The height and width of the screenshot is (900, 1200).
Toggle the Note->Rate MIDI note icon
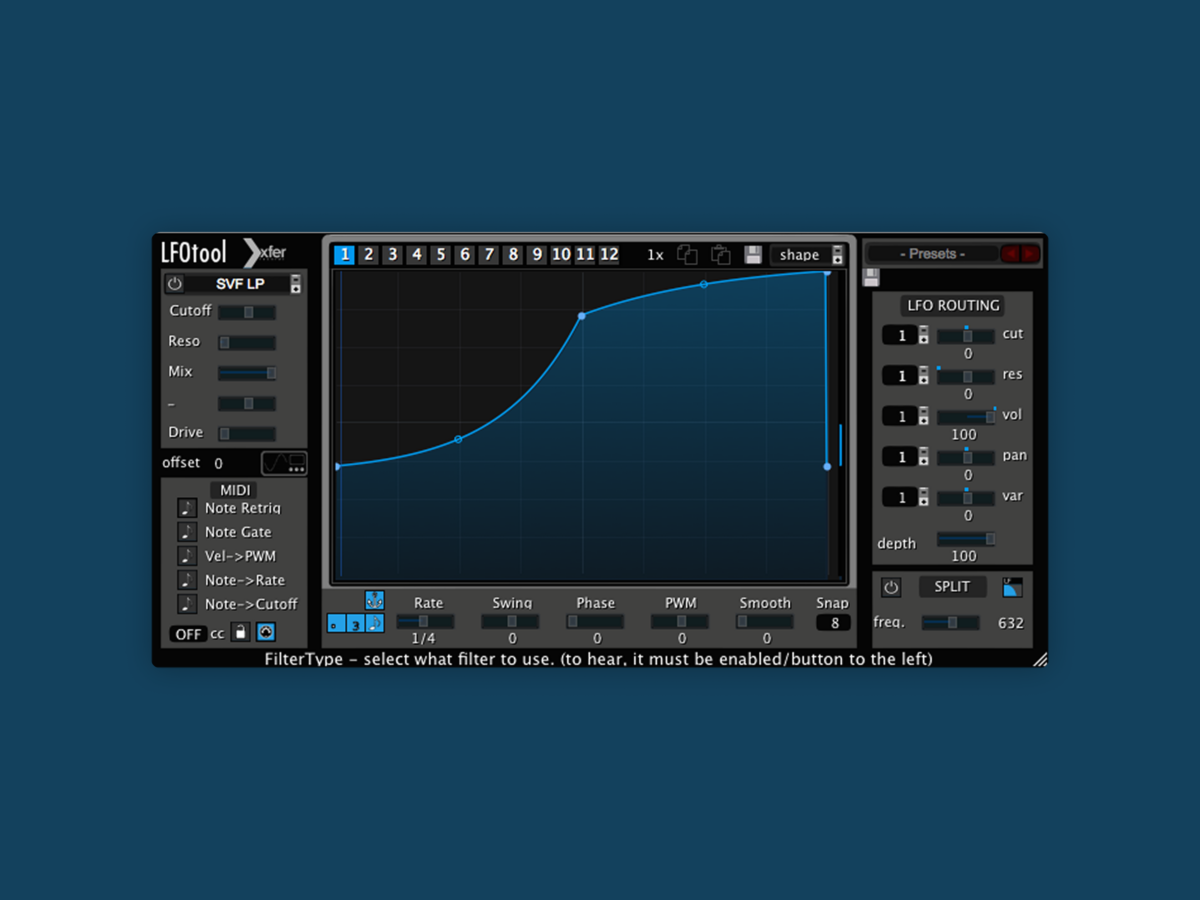coord(187,580)
